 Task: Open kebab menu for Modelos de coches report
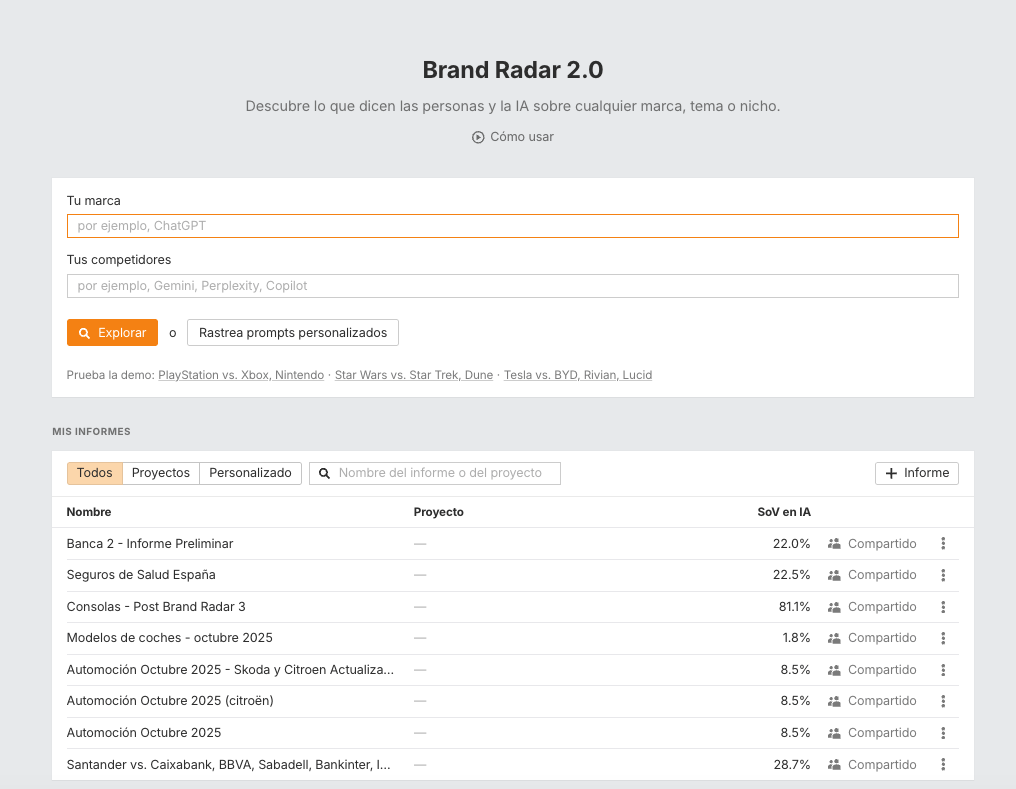(x=942, y=638)
